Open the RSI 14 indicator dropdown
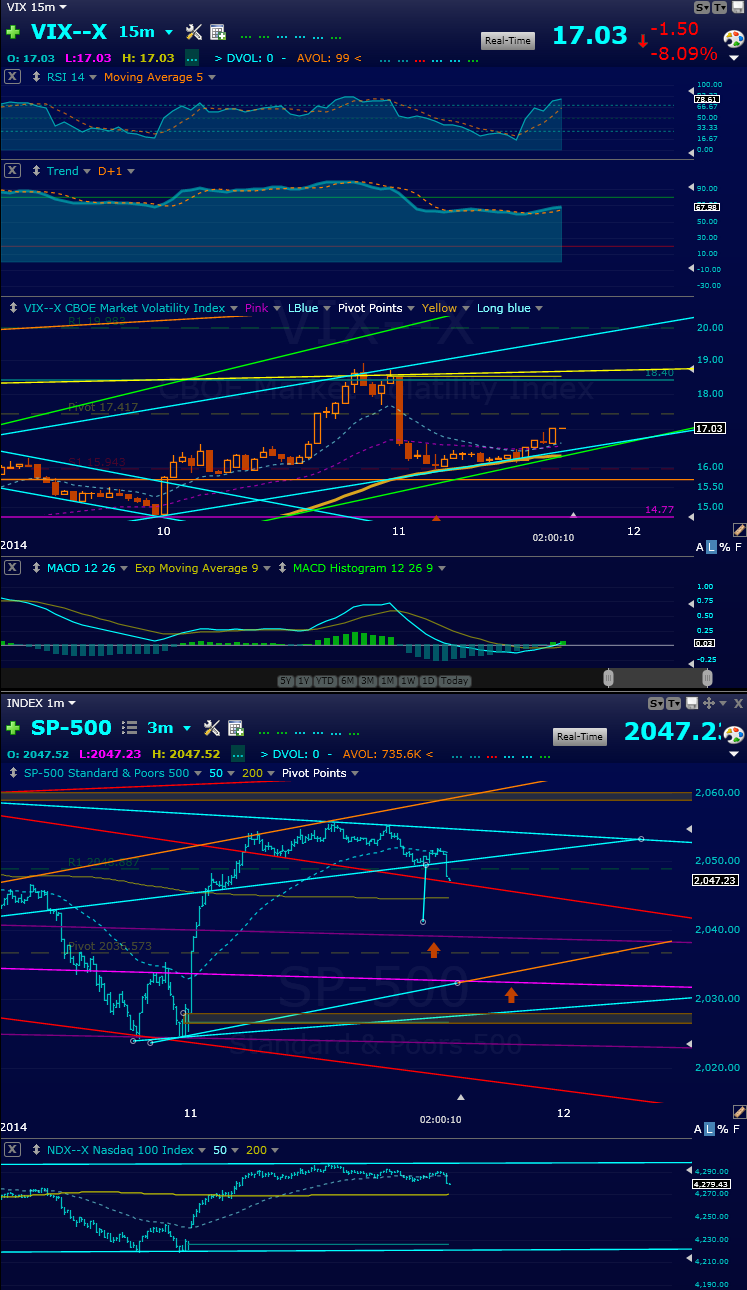This screenshot has height=1290, width=747. 94,77
